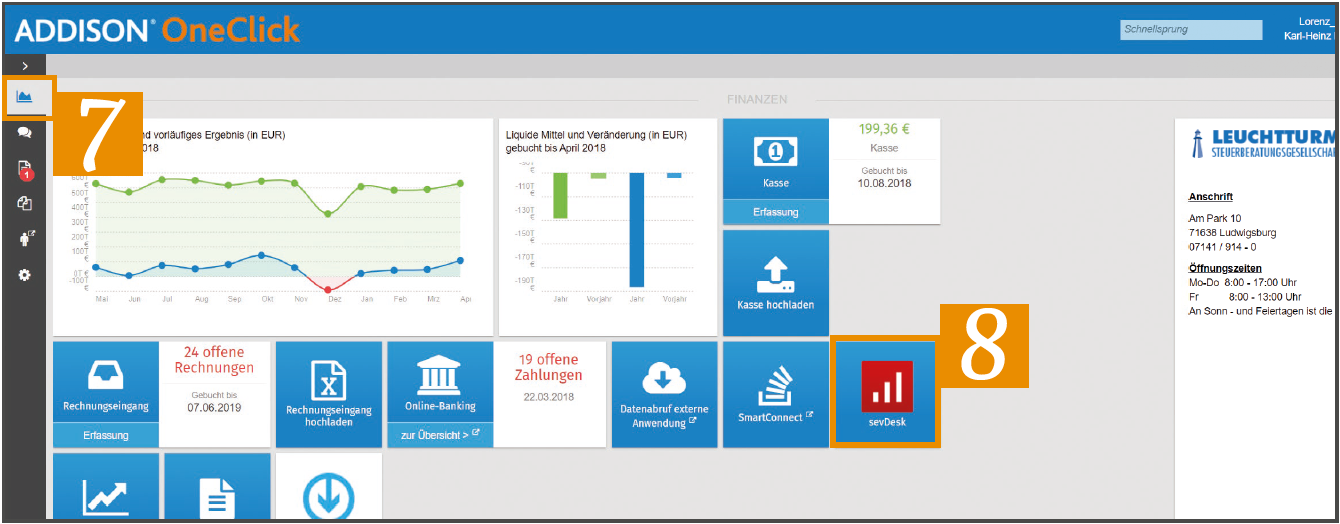Open the Online-Banking tile
Image resolution: width=1340 pixels, height=524 pixels.
[440, 382]
